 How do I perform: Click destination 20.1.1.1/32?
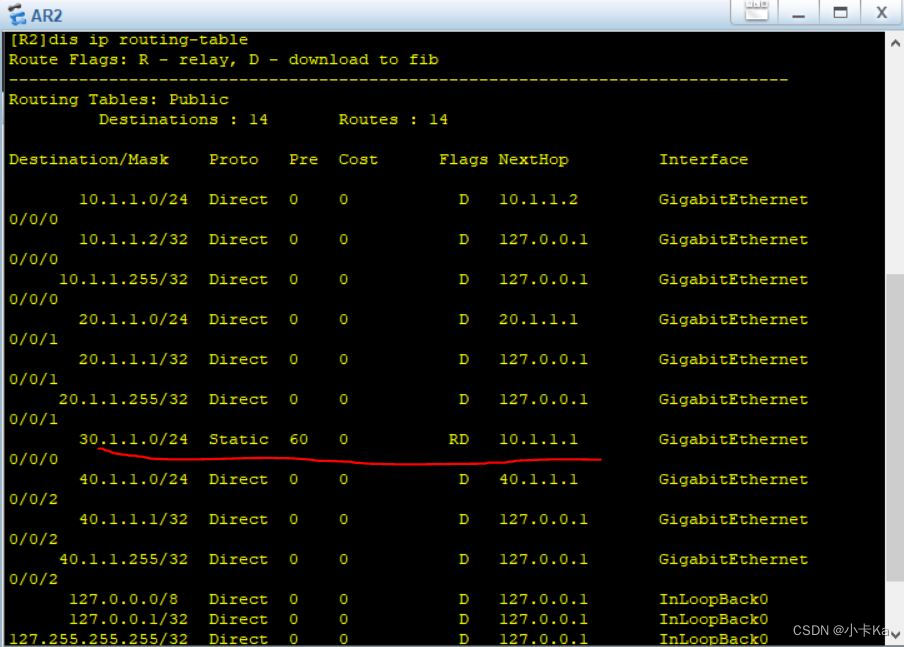[133, 359]
